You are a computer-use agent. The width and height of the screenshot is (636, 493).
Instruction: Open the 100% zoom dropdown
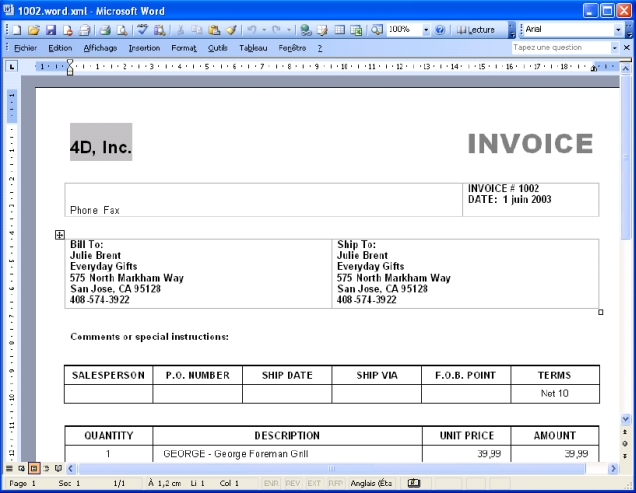coord(426,30)
